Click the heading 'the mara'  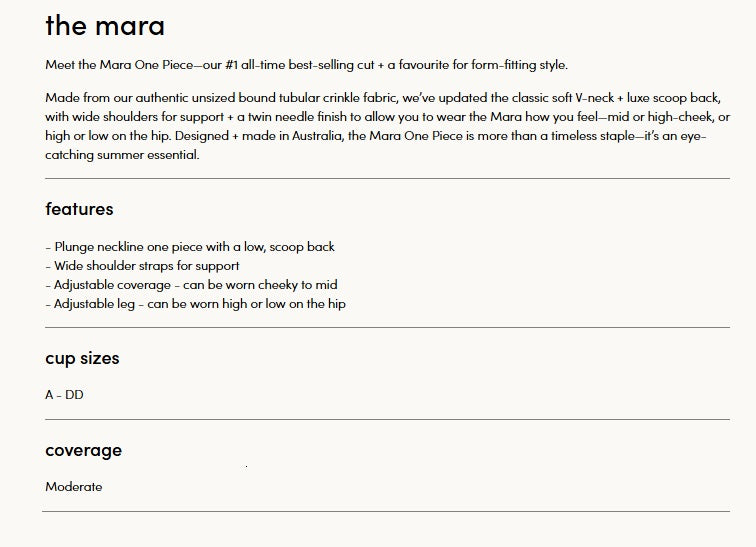coord(105,26)
